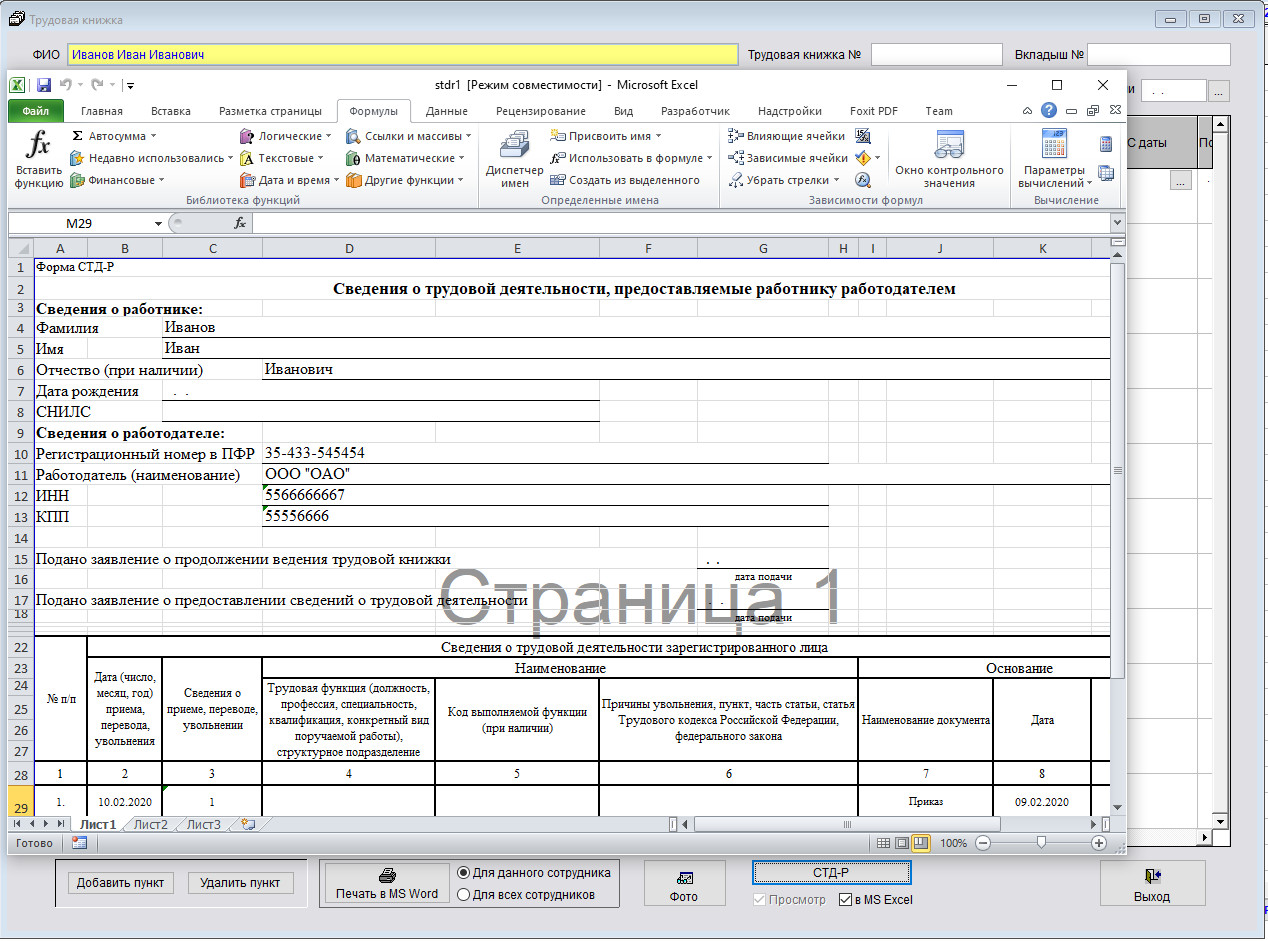Image resolution: width=1268 pixels, height=941 pixels.
Task: Click Evaluate Formula icon
Action: click(x=863, y=180)
